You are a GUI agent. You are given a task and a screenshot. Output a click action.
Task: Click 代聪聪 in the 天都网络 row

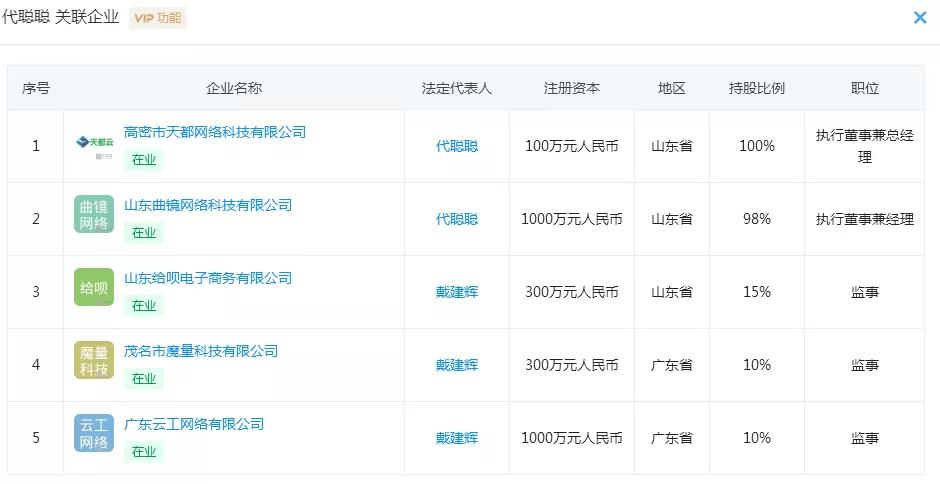click(457, 146)
